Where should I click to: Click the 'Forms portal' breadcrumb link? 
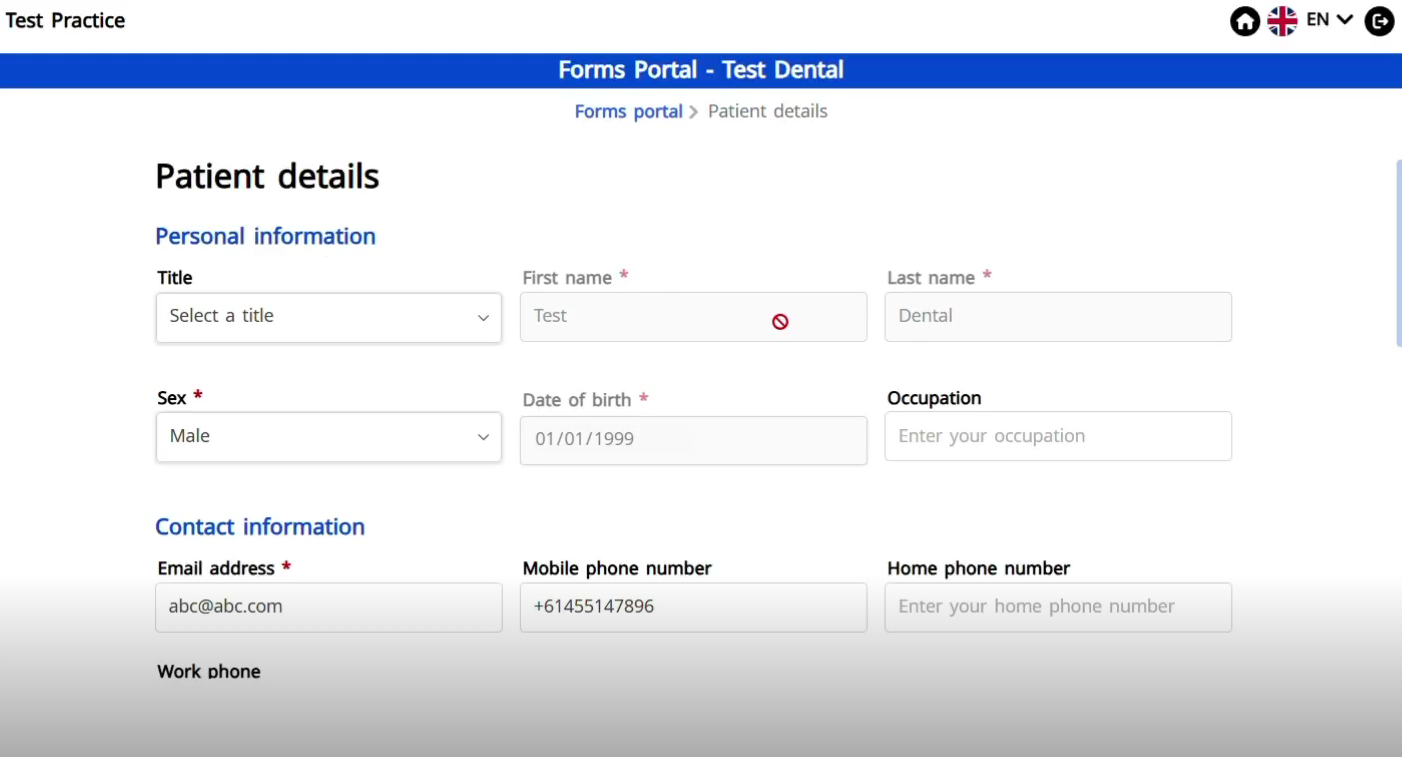628,111
